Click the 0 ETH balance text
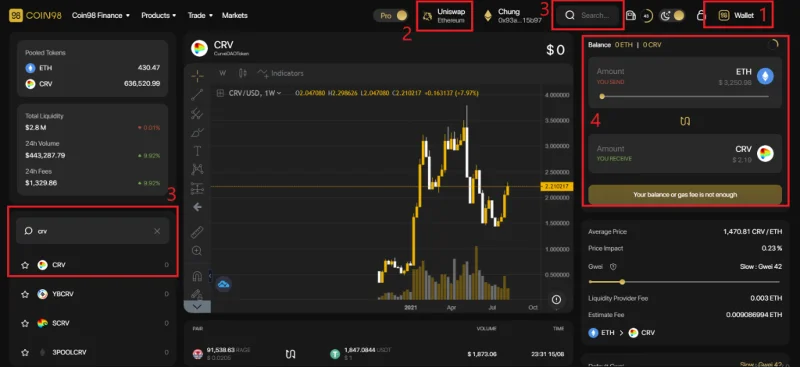 [x=623, y=44]
